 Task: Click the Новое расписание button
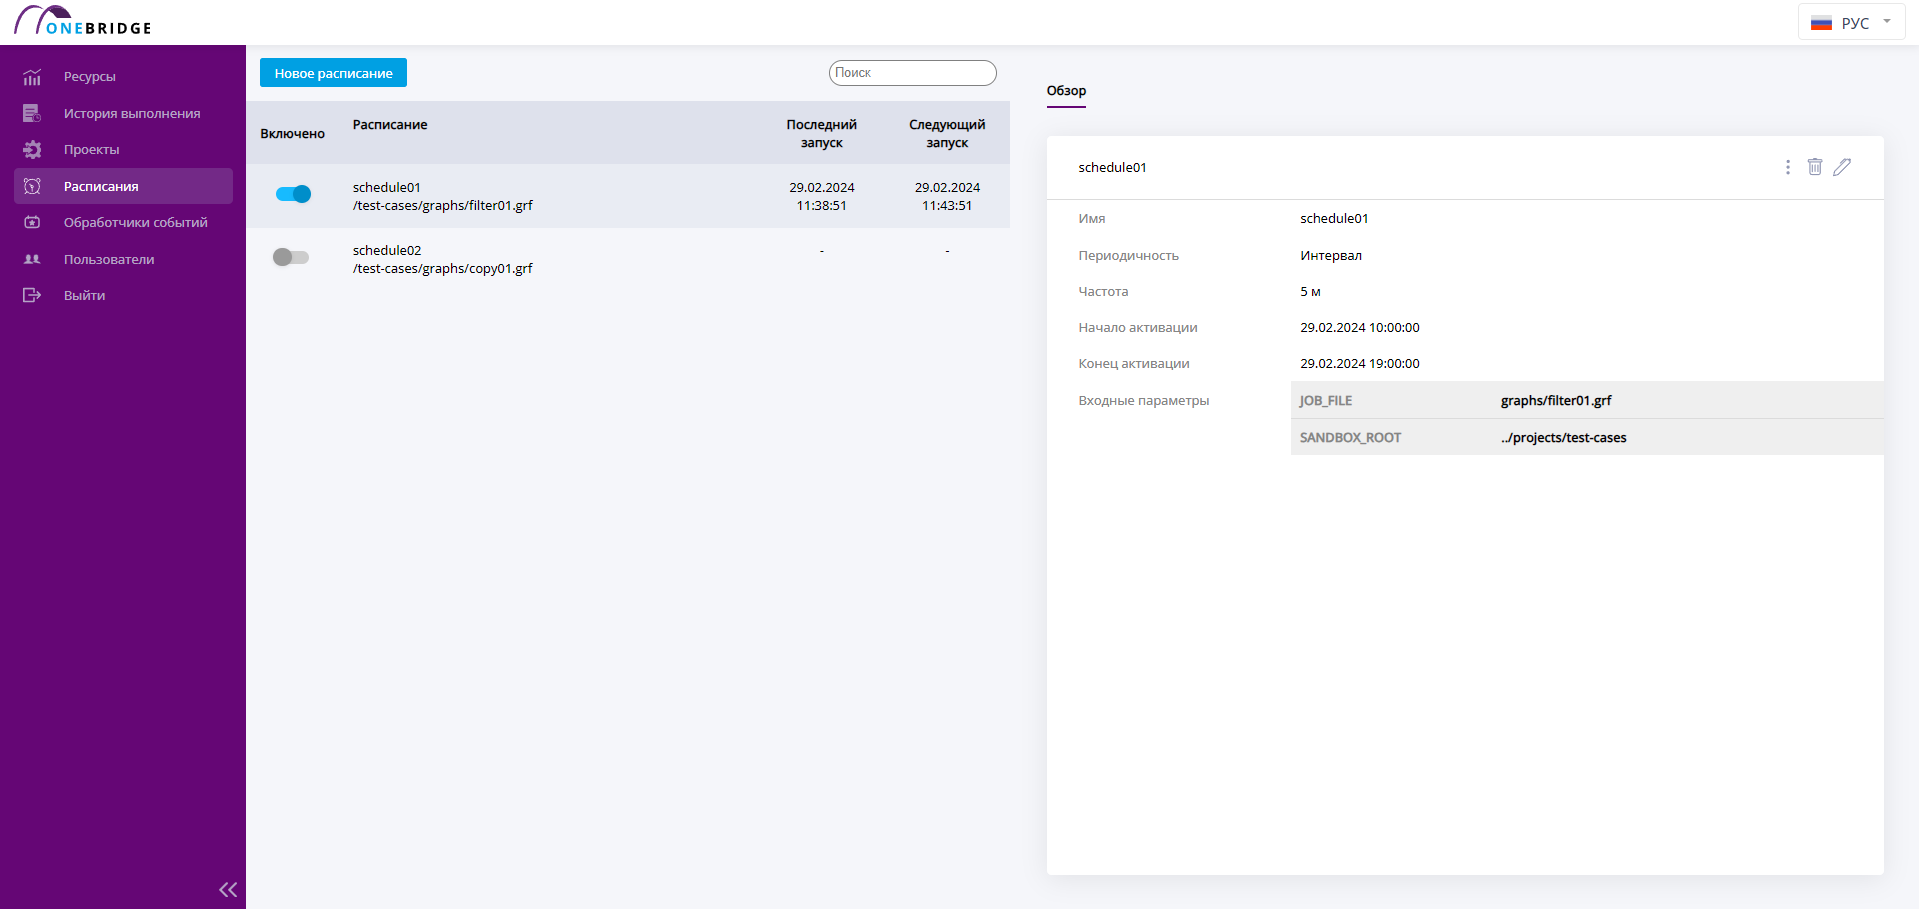coord(333,73)
